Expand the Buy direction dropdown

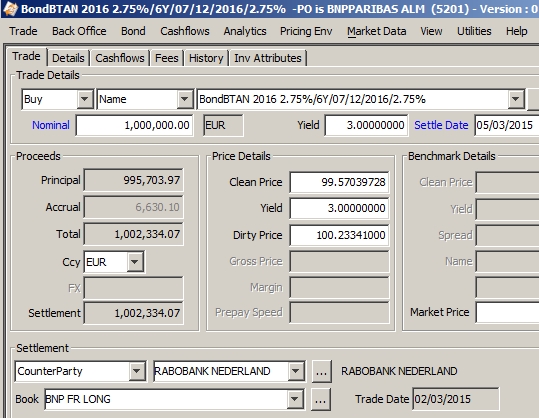point(85,99)
